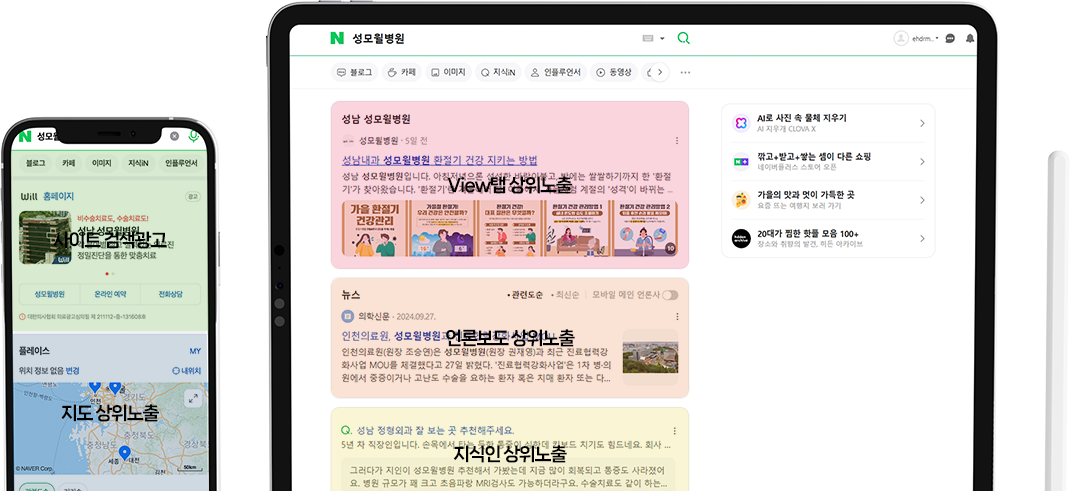Screen dimensions: 1070x491
Task: Click the green search magnifier icon on tablet
Action: click(684, 38)
